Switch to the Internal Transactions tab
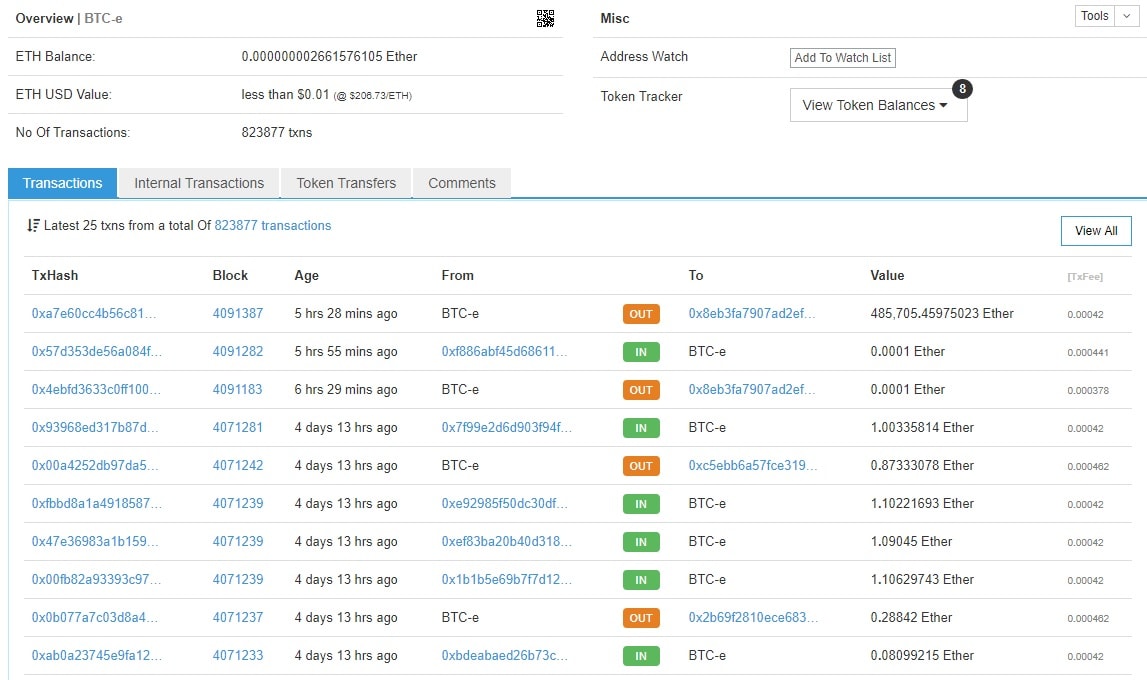This screenshot has height=680, width=1147. [x=199, y=183]
